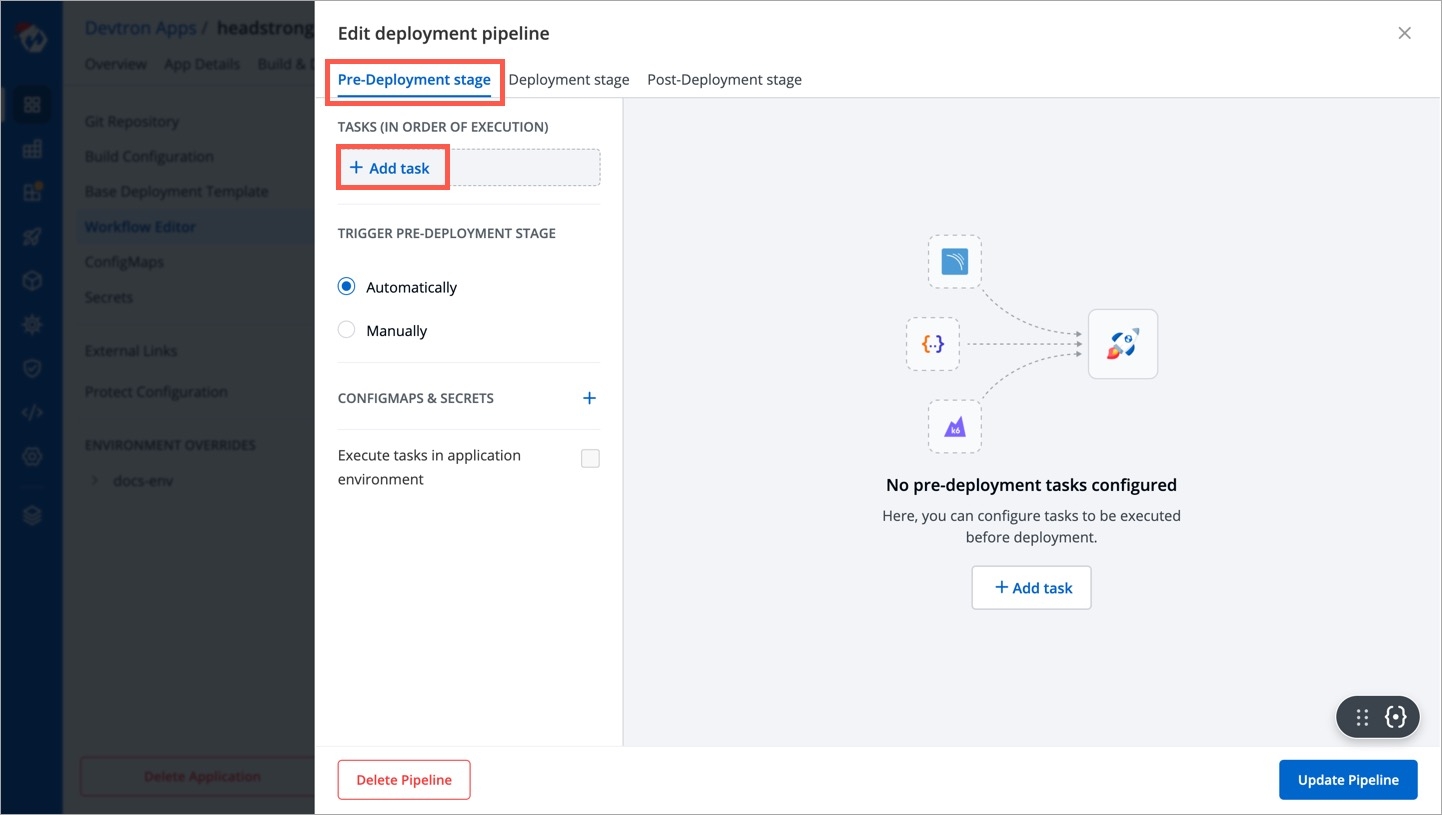Click the red Delete Pipeline button

point(404,780)
